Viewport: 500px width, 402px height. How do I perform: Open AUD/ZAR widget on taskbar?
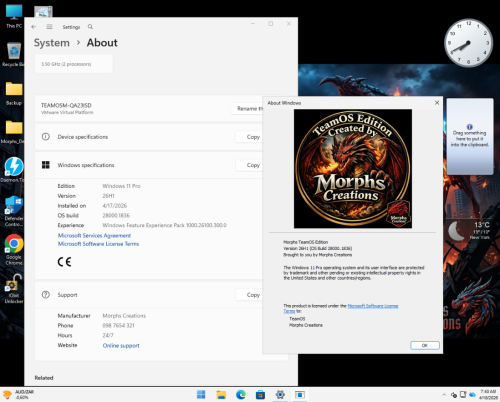click(18, 395)
